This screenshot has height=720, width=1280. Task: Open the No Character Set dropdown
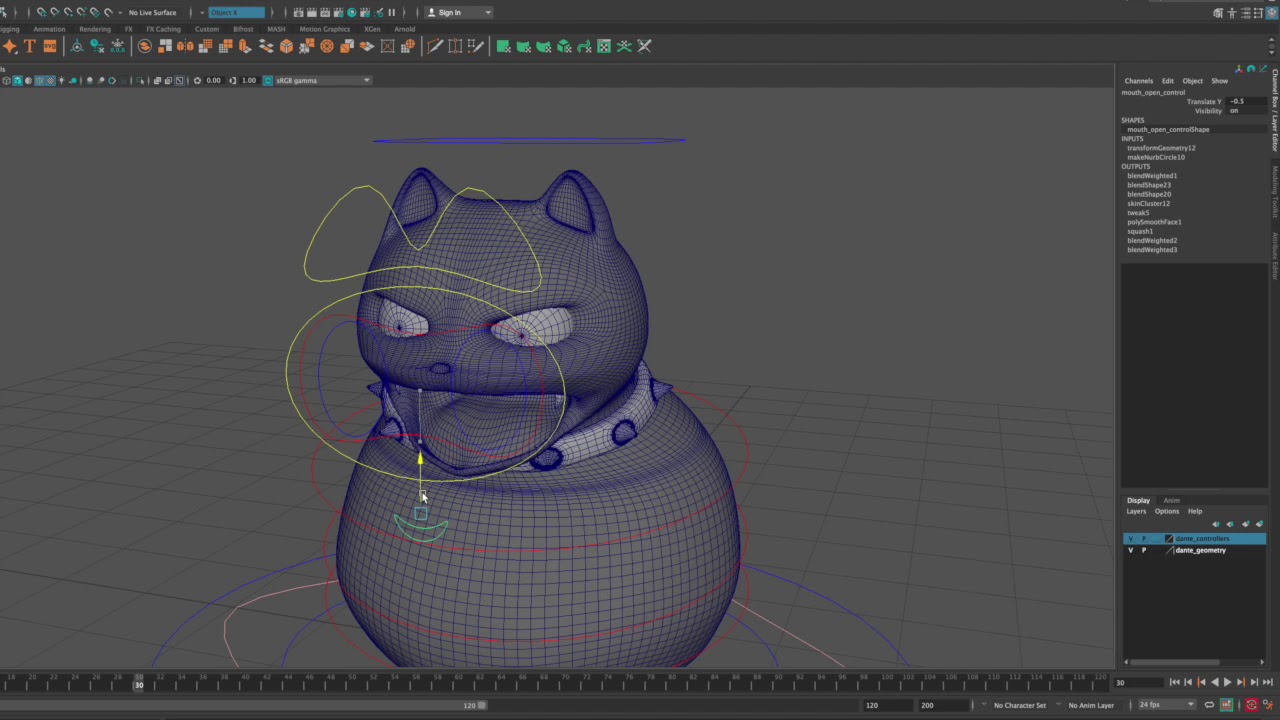tap(1019, 705)
